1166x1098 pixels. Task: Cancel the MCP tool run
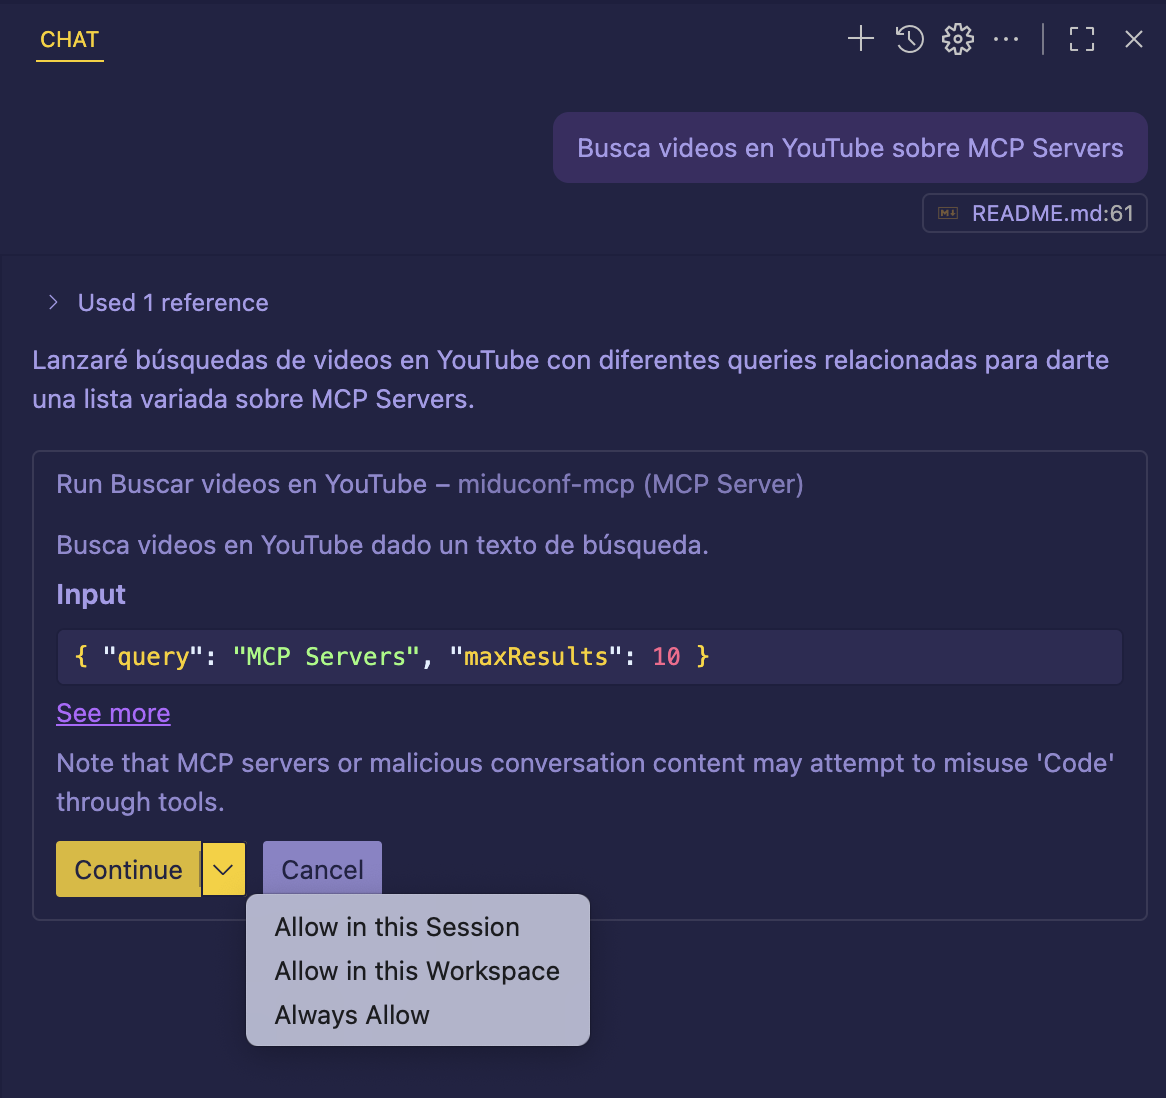pos(321,869)
